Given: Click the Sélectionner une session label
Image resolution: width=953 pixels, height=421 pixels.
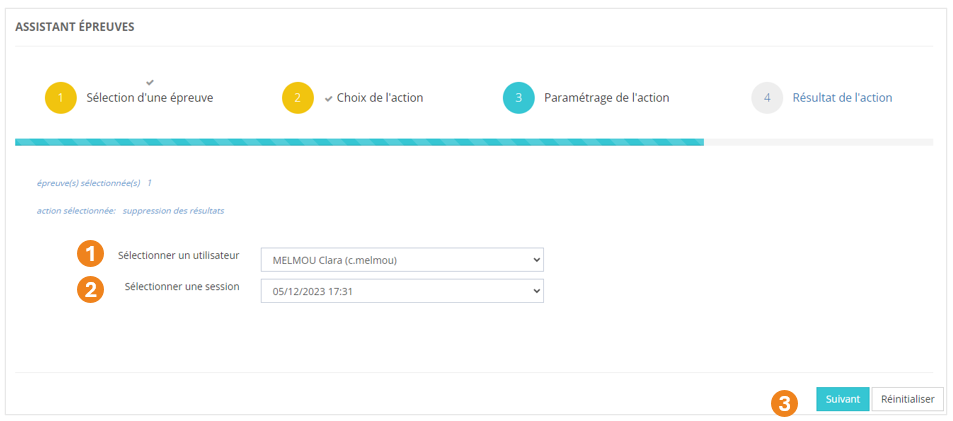Looking at the screenshot, I should pyautogui.click(x=182, y=286).
